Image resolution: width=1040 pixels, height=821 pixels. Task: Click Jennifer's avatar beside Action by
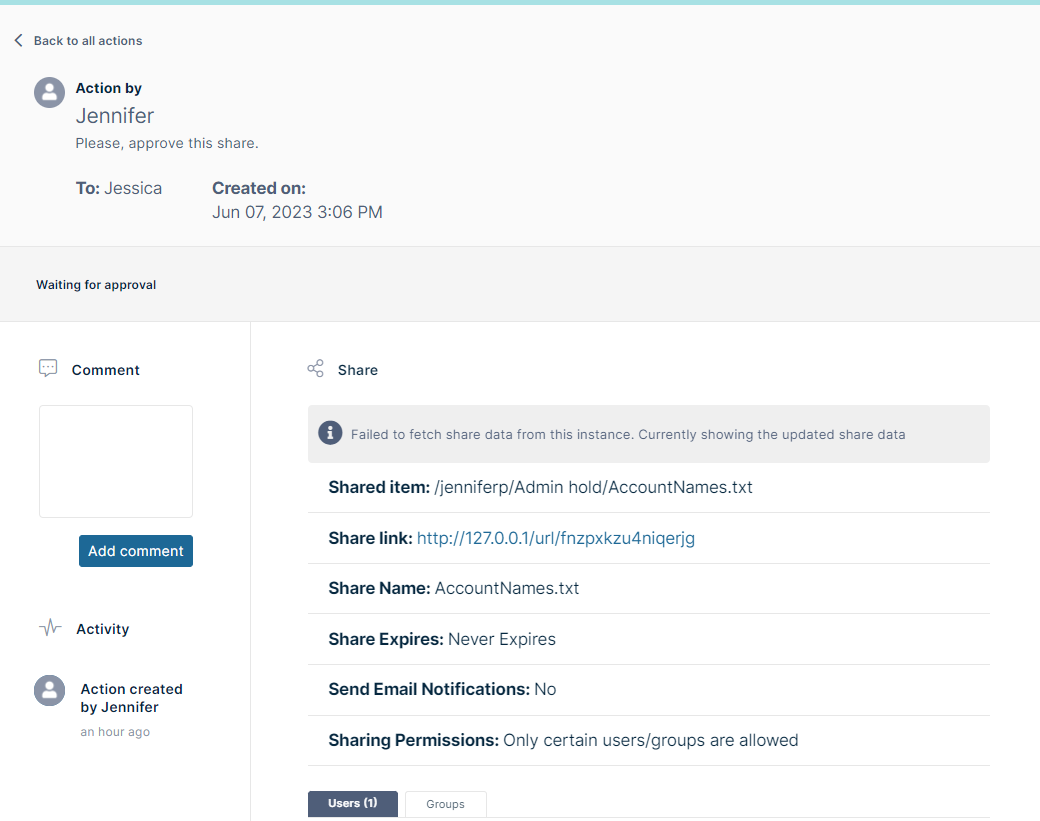[50, 93]
